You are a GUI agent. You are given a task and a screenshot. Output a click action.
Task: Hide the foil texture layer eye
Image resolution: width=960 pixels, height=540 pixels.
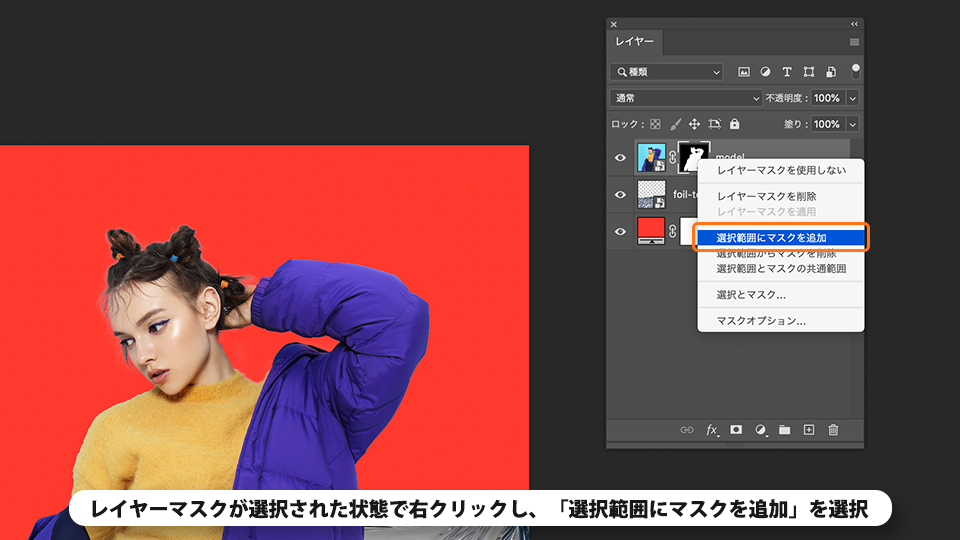620,195
